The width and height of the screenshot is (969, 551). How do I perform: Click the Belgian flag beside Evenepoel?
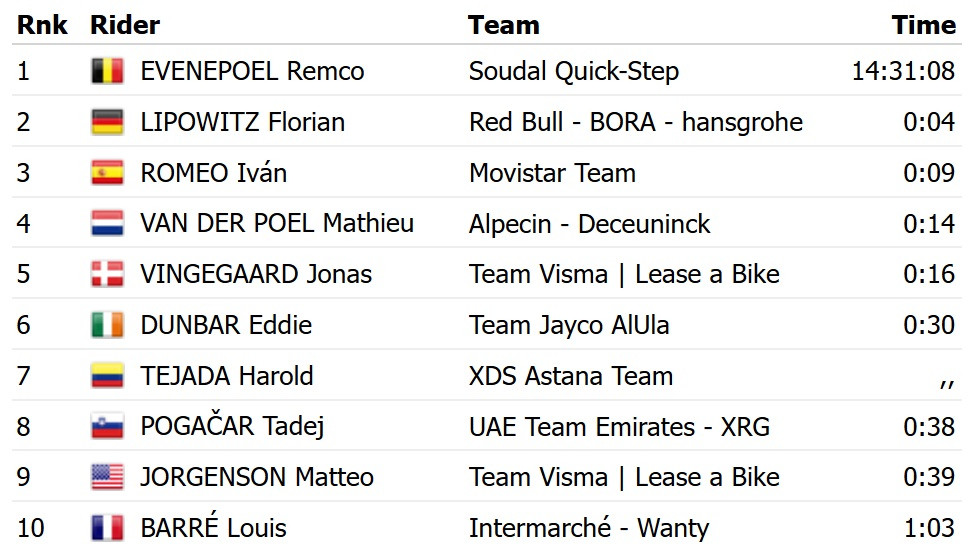(107, 71)
